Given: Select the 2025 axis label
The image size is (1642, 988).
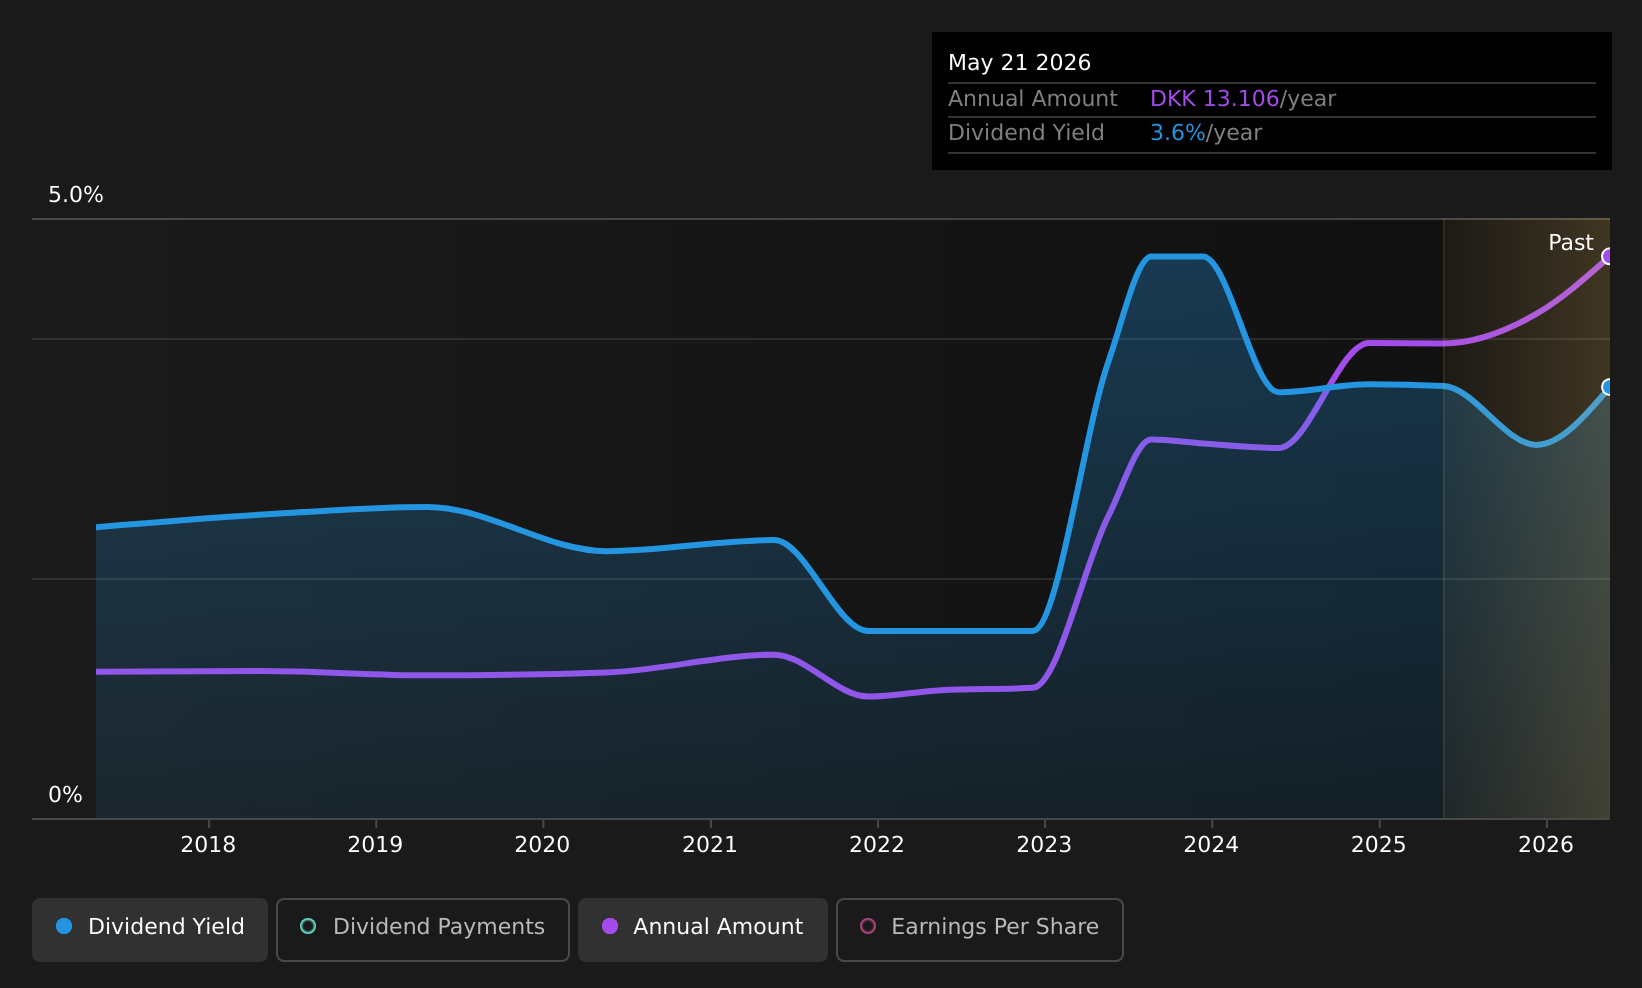Looking at the screenshot, I should [1379, 845].
